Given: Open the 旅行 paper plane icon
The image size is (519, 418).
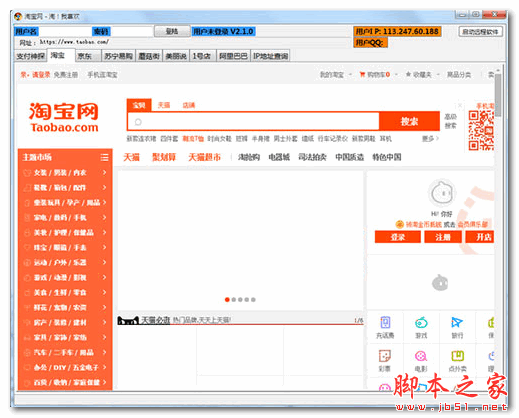Looking at the screenshot, I should 457,322.
